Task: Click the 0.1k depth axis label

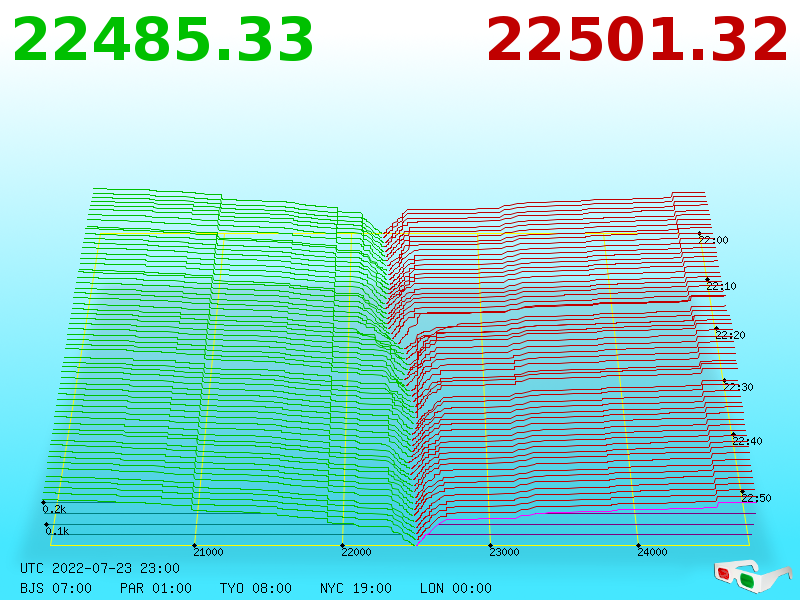Action: [57, 531]
